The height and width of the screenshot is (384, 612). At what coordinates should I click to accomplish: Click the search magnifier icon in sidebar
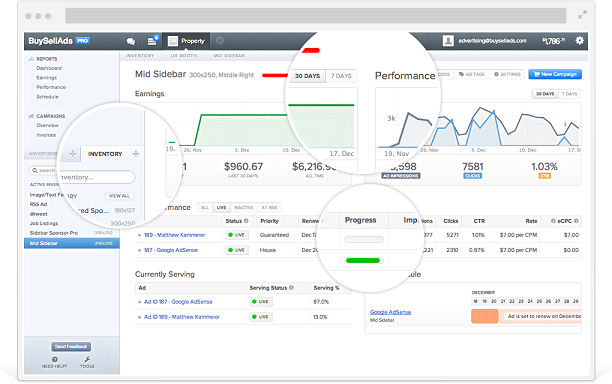point(35,171)
